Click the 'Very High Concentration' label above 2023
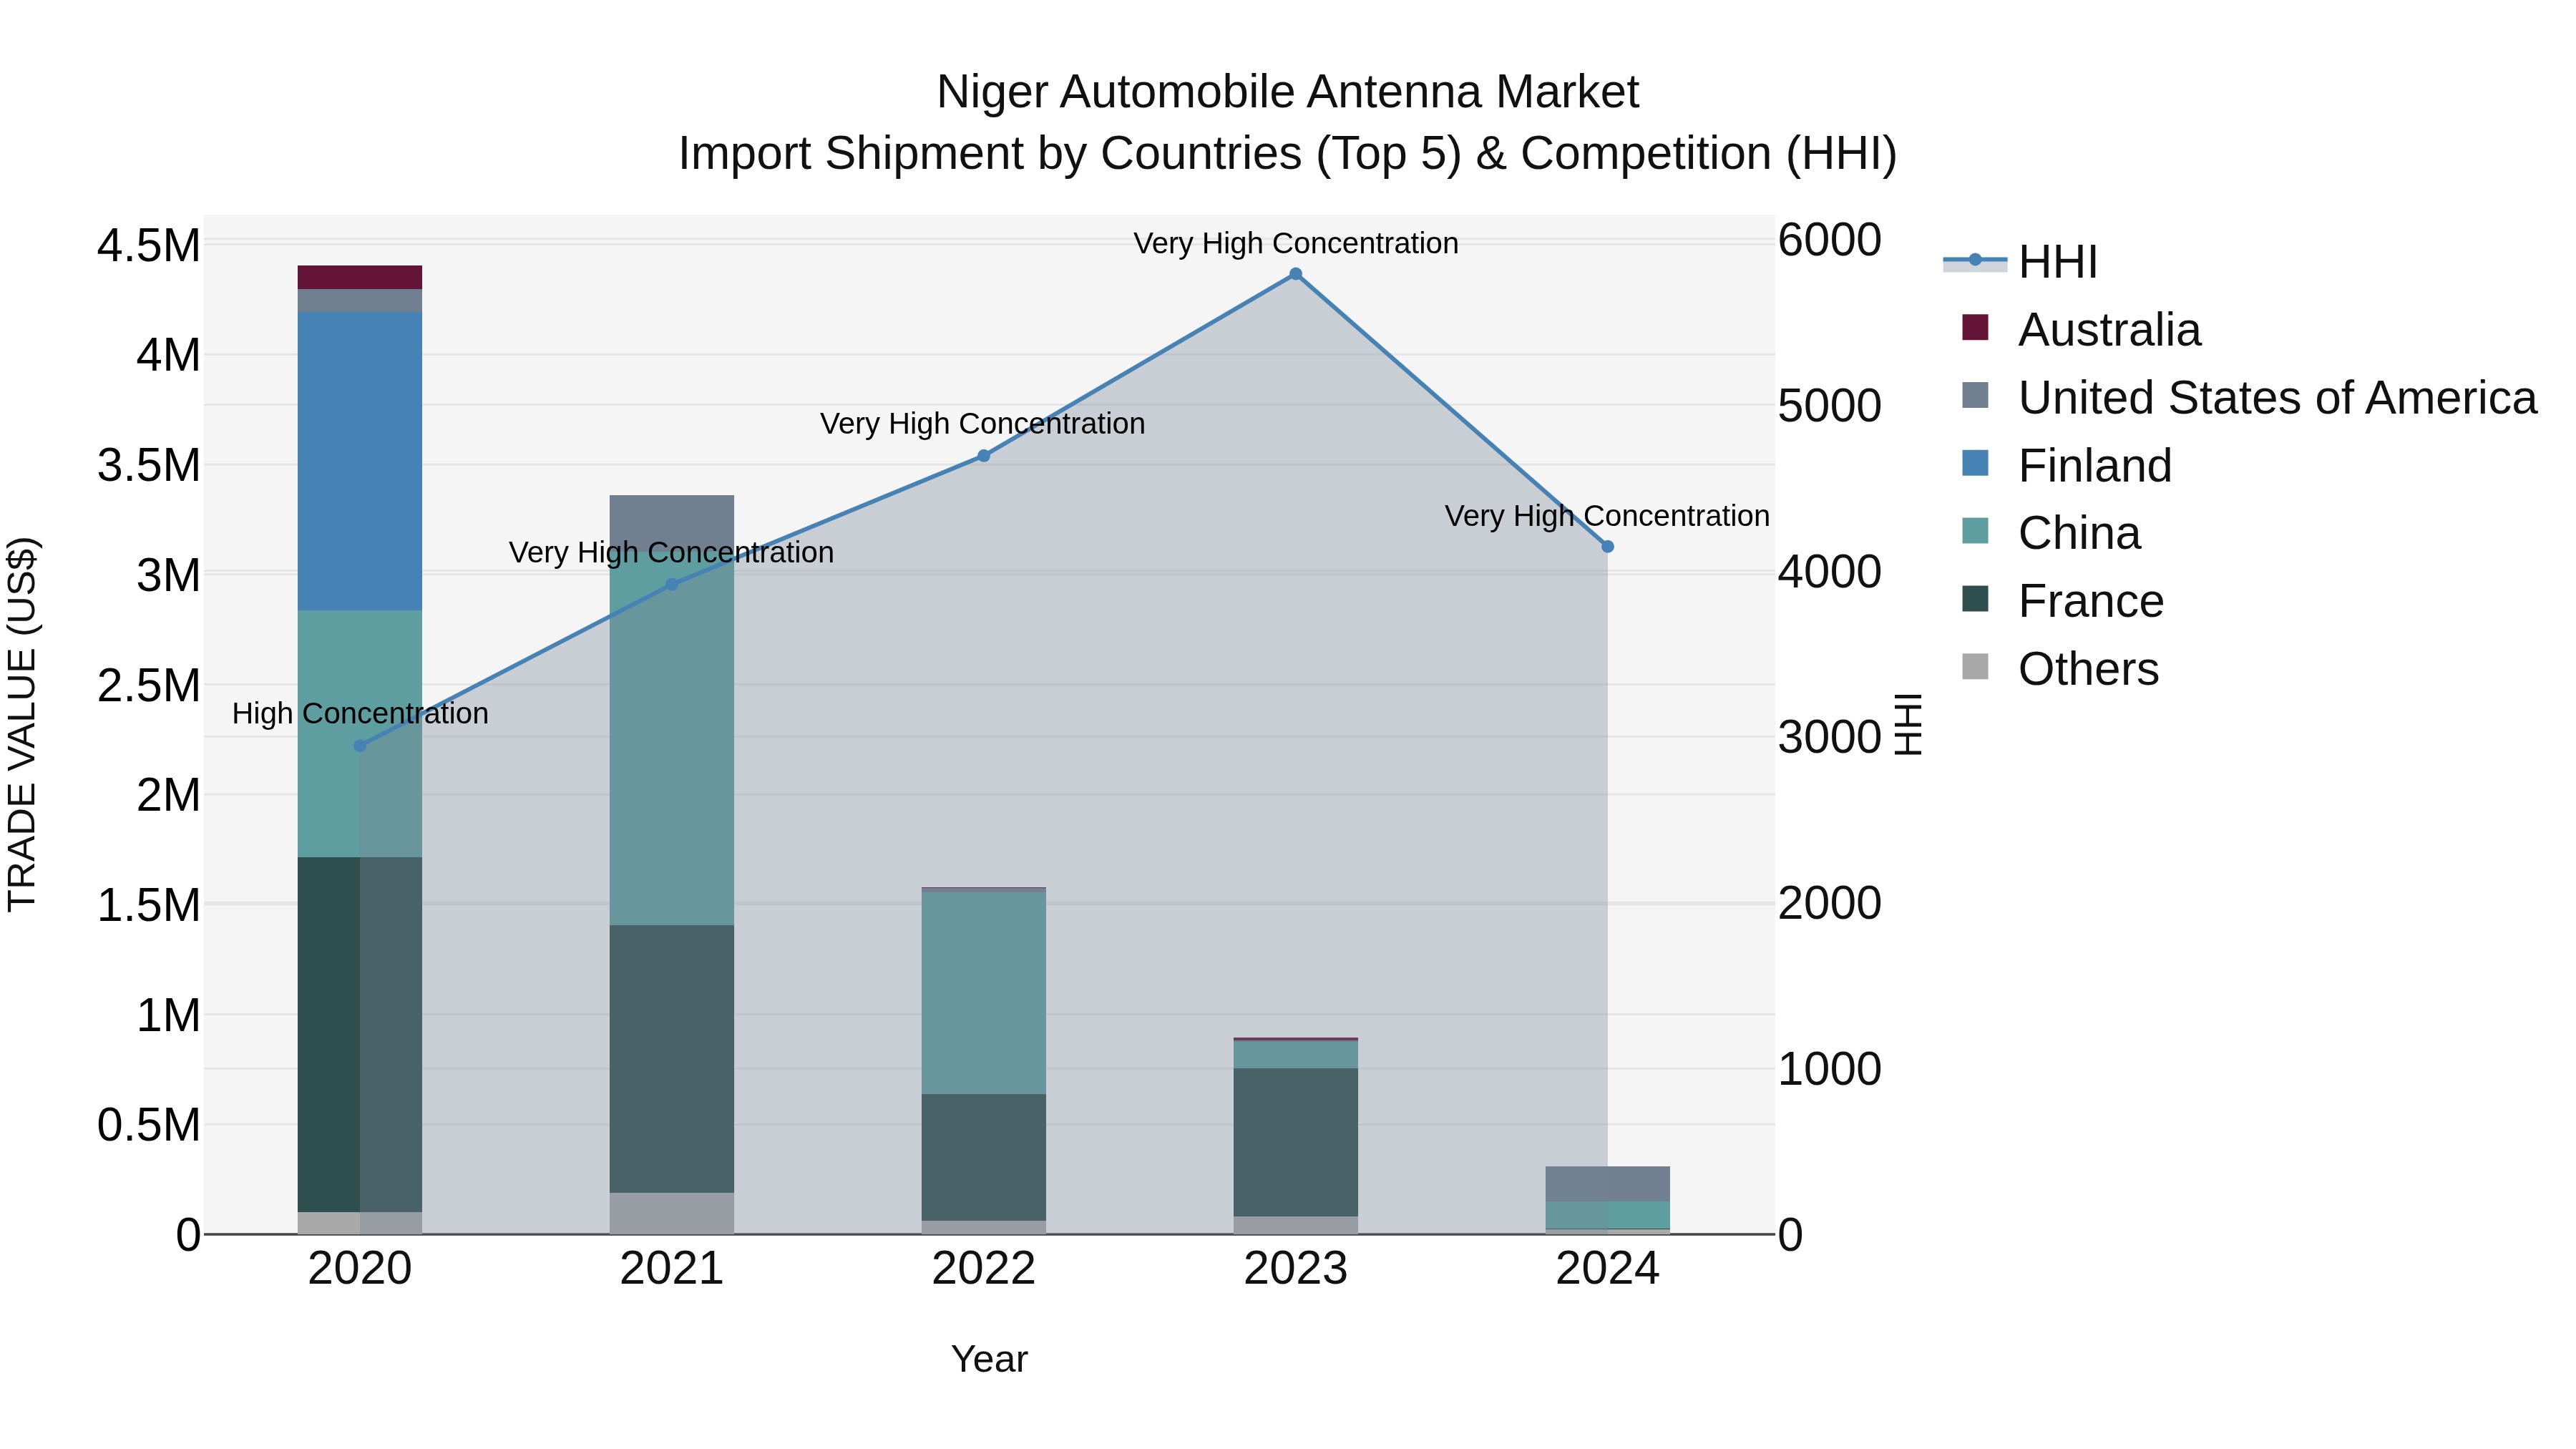This screenshot has height=1449, width=2576. pyautogui.click(x=1296, y=244)
